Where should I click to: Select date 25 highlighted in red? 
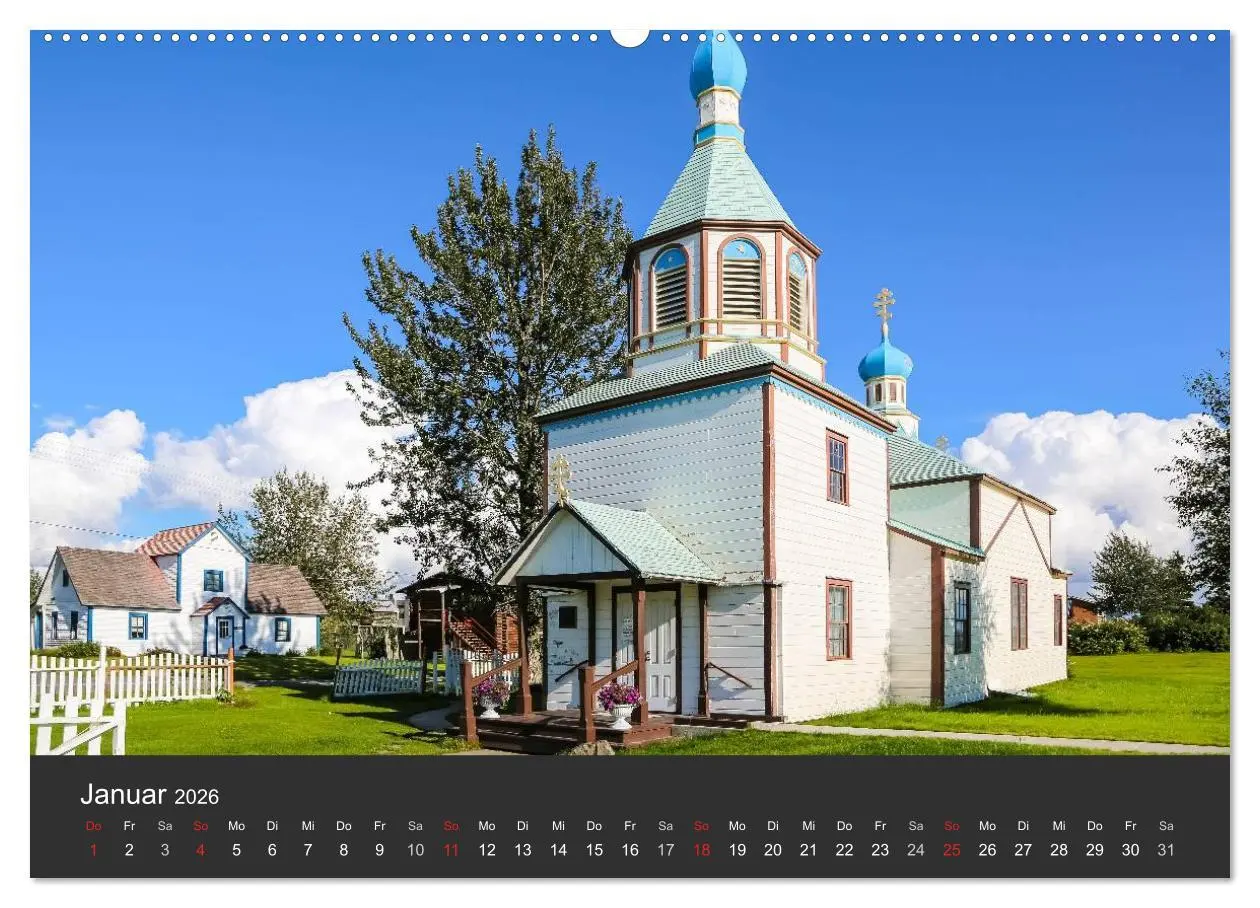point(951,850)
